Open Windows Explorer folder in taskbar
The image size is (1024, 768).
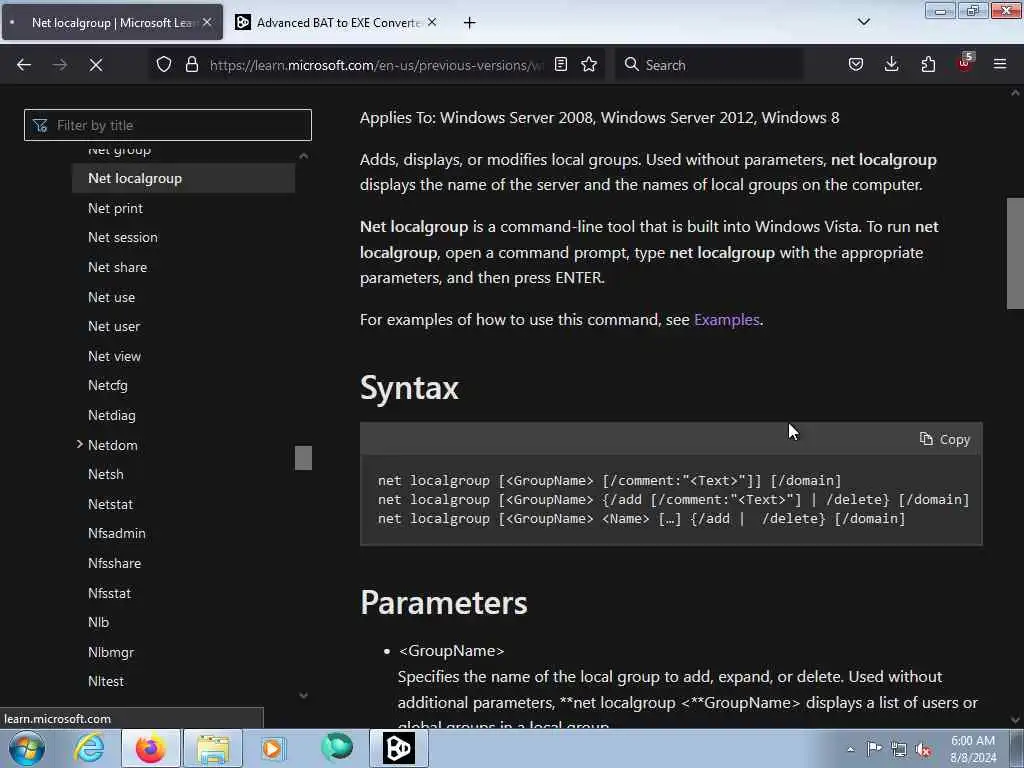[213, 748]
